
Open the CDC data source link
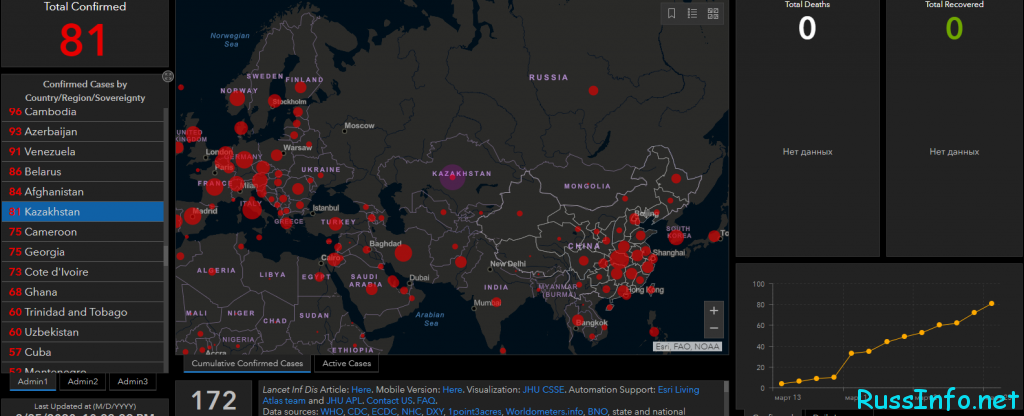click(x=358, y=411)
